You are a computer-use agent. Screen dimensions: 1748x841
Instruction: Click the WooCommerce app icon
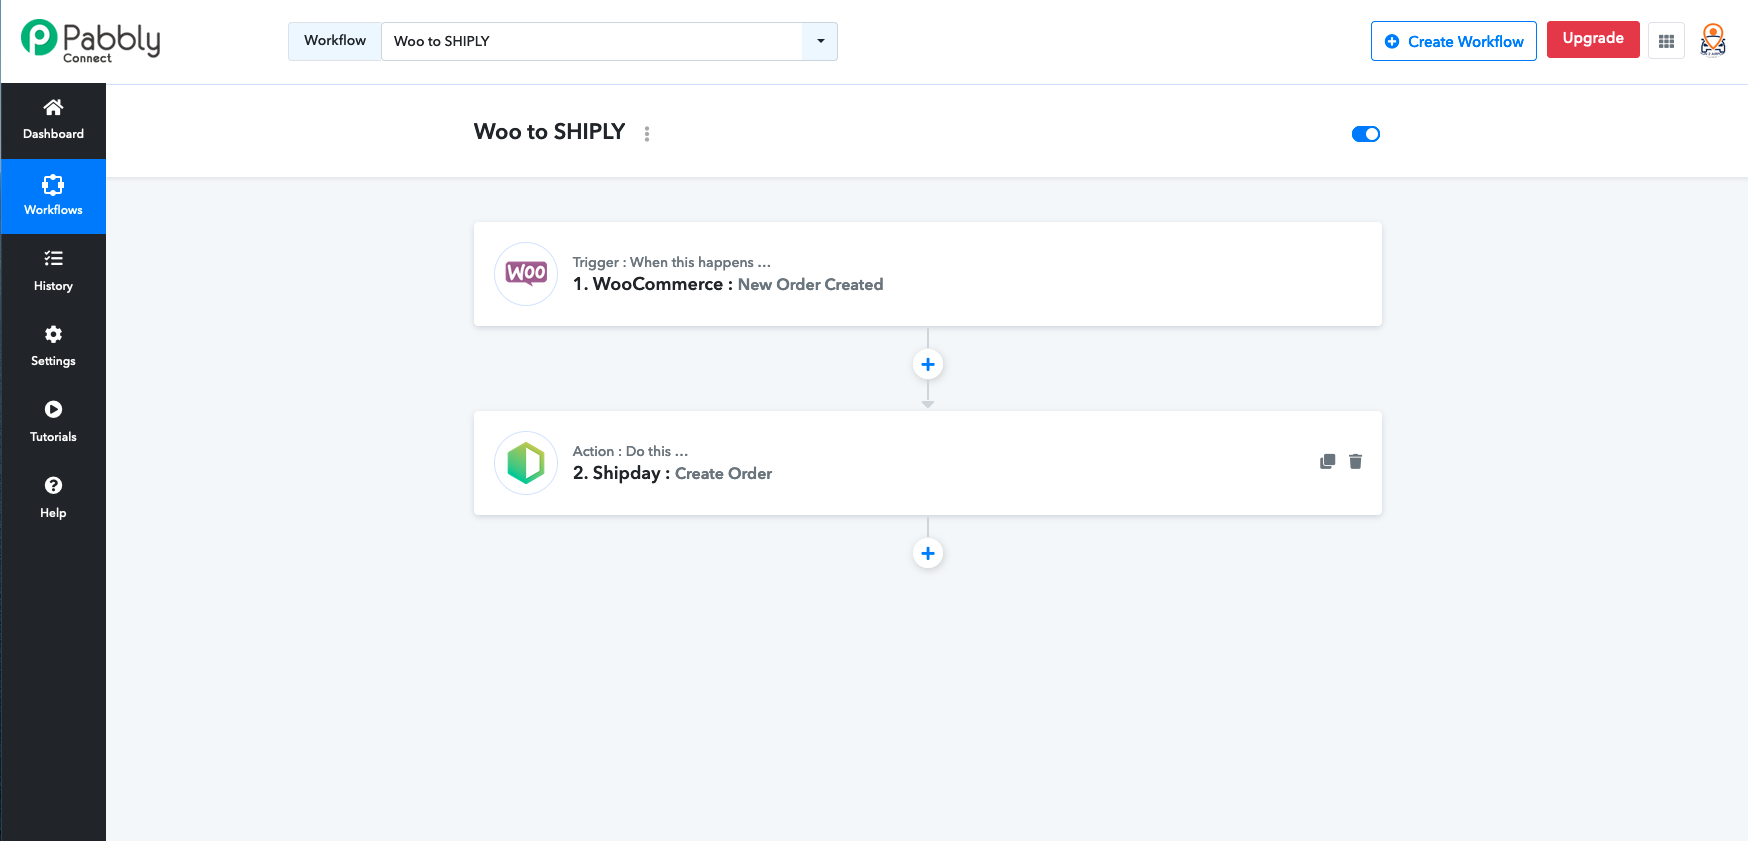point(526,274)
